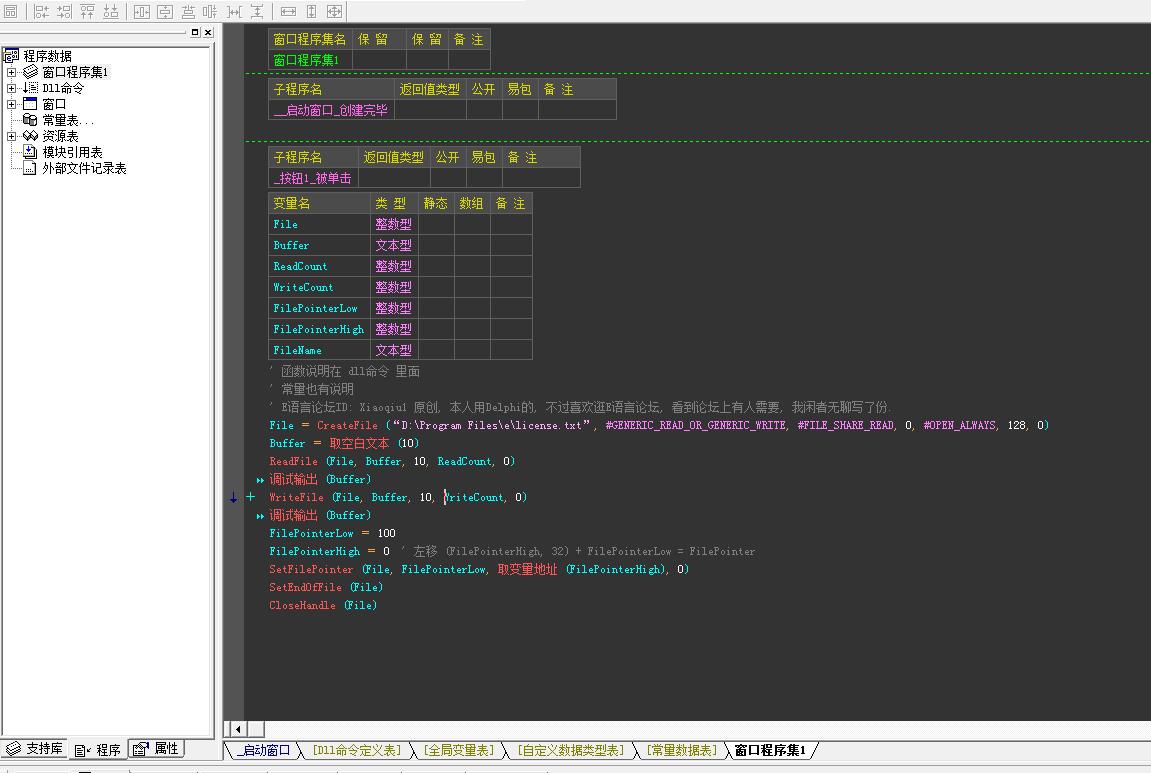This screenshot has height=773, width=1151.
Task: Switch to the 属性 panel tab
Action: 156,749
